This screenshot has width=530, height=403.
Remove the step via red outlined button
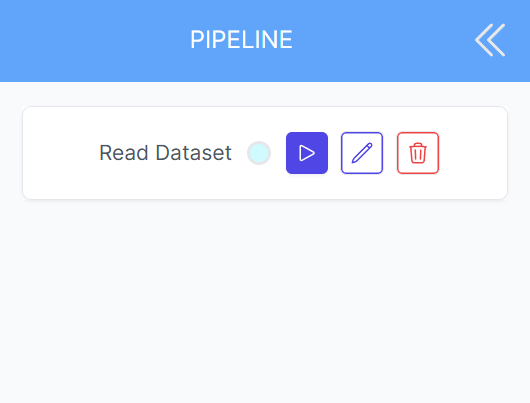pos(418,153)
